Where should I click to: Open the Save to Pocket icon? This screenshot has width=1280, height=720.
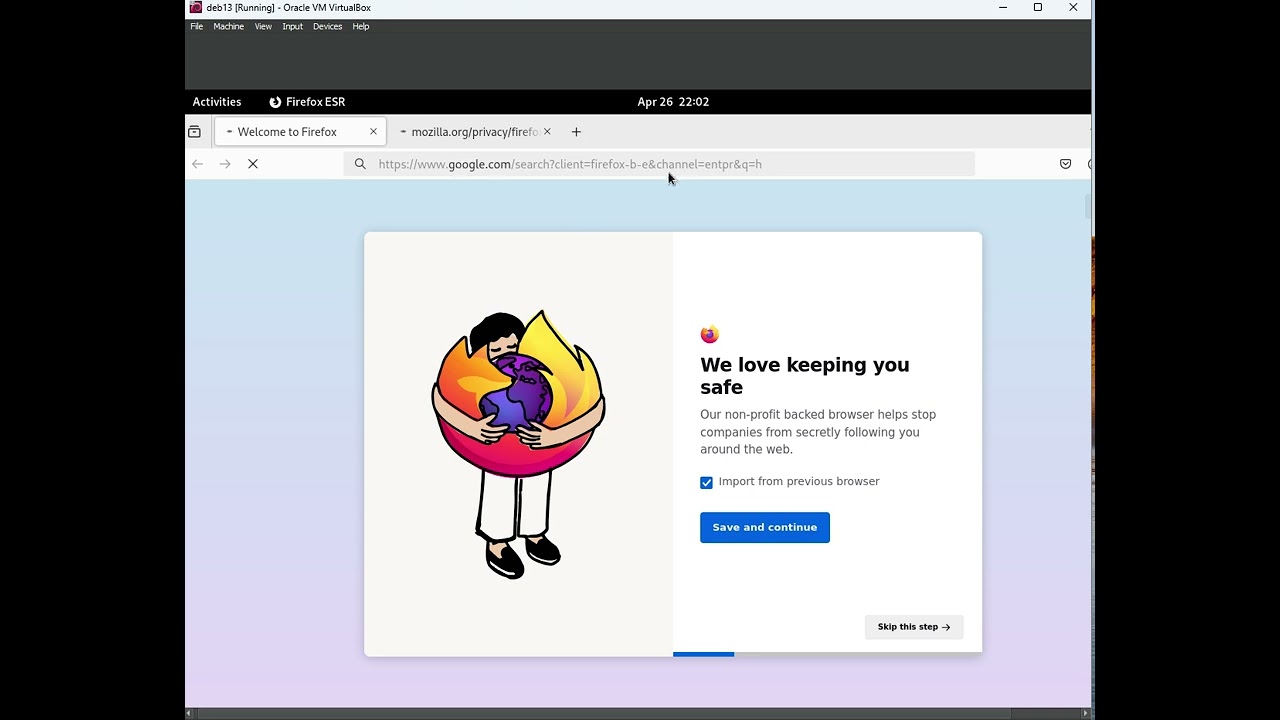coord(1066,164)
